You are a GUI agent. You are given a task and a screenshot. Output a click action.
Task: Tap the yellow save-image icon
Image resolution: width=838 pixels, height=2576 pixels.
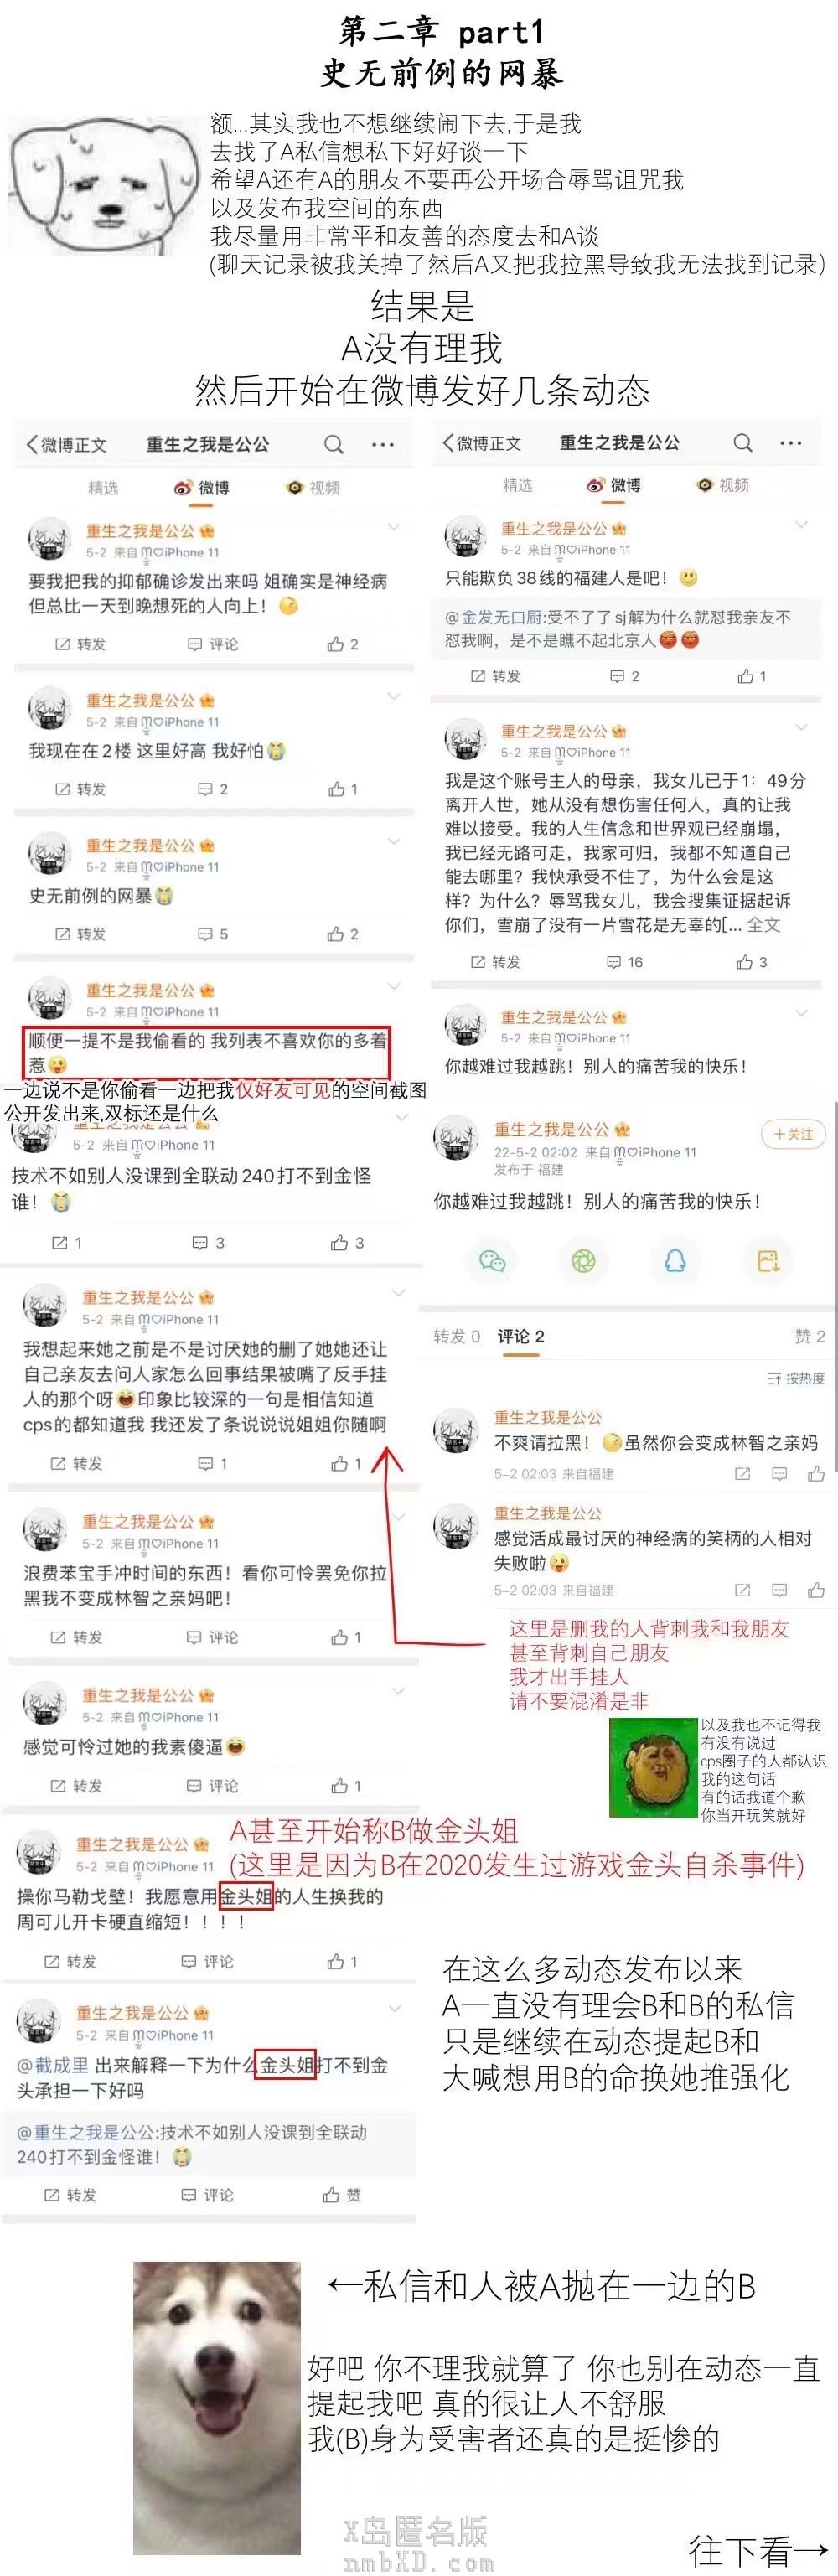[768, 1260]
